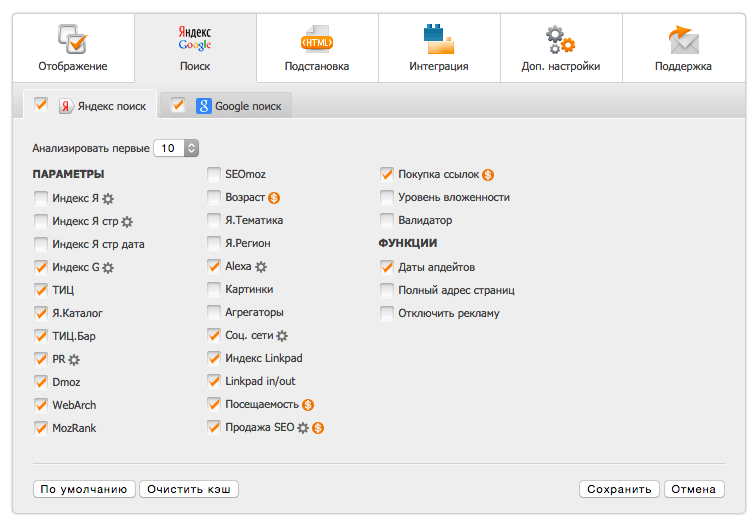This screenshot has height=524, width=753.
Task: Click the Сохранить button
Action: coord(619,489)
